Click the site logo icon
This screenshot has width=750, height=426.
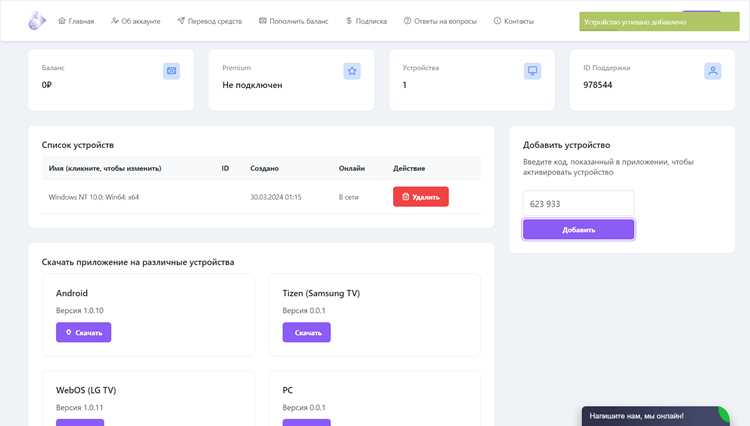pos(37,21)
